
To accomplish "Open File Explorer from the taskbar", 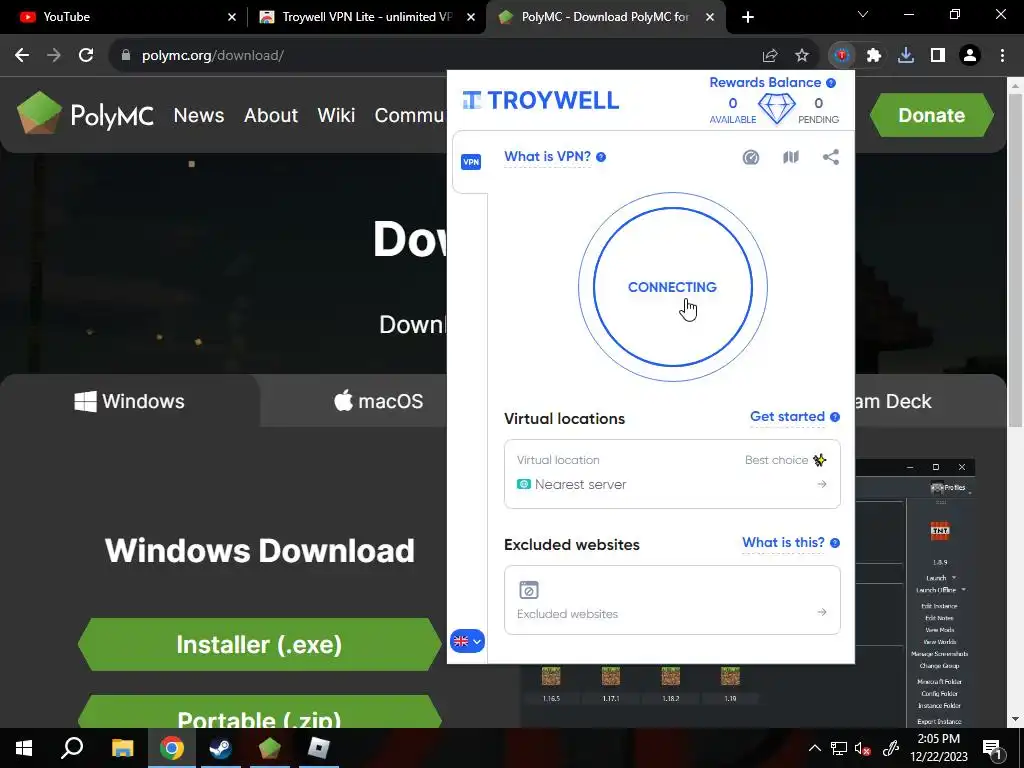I will point(122,748).
